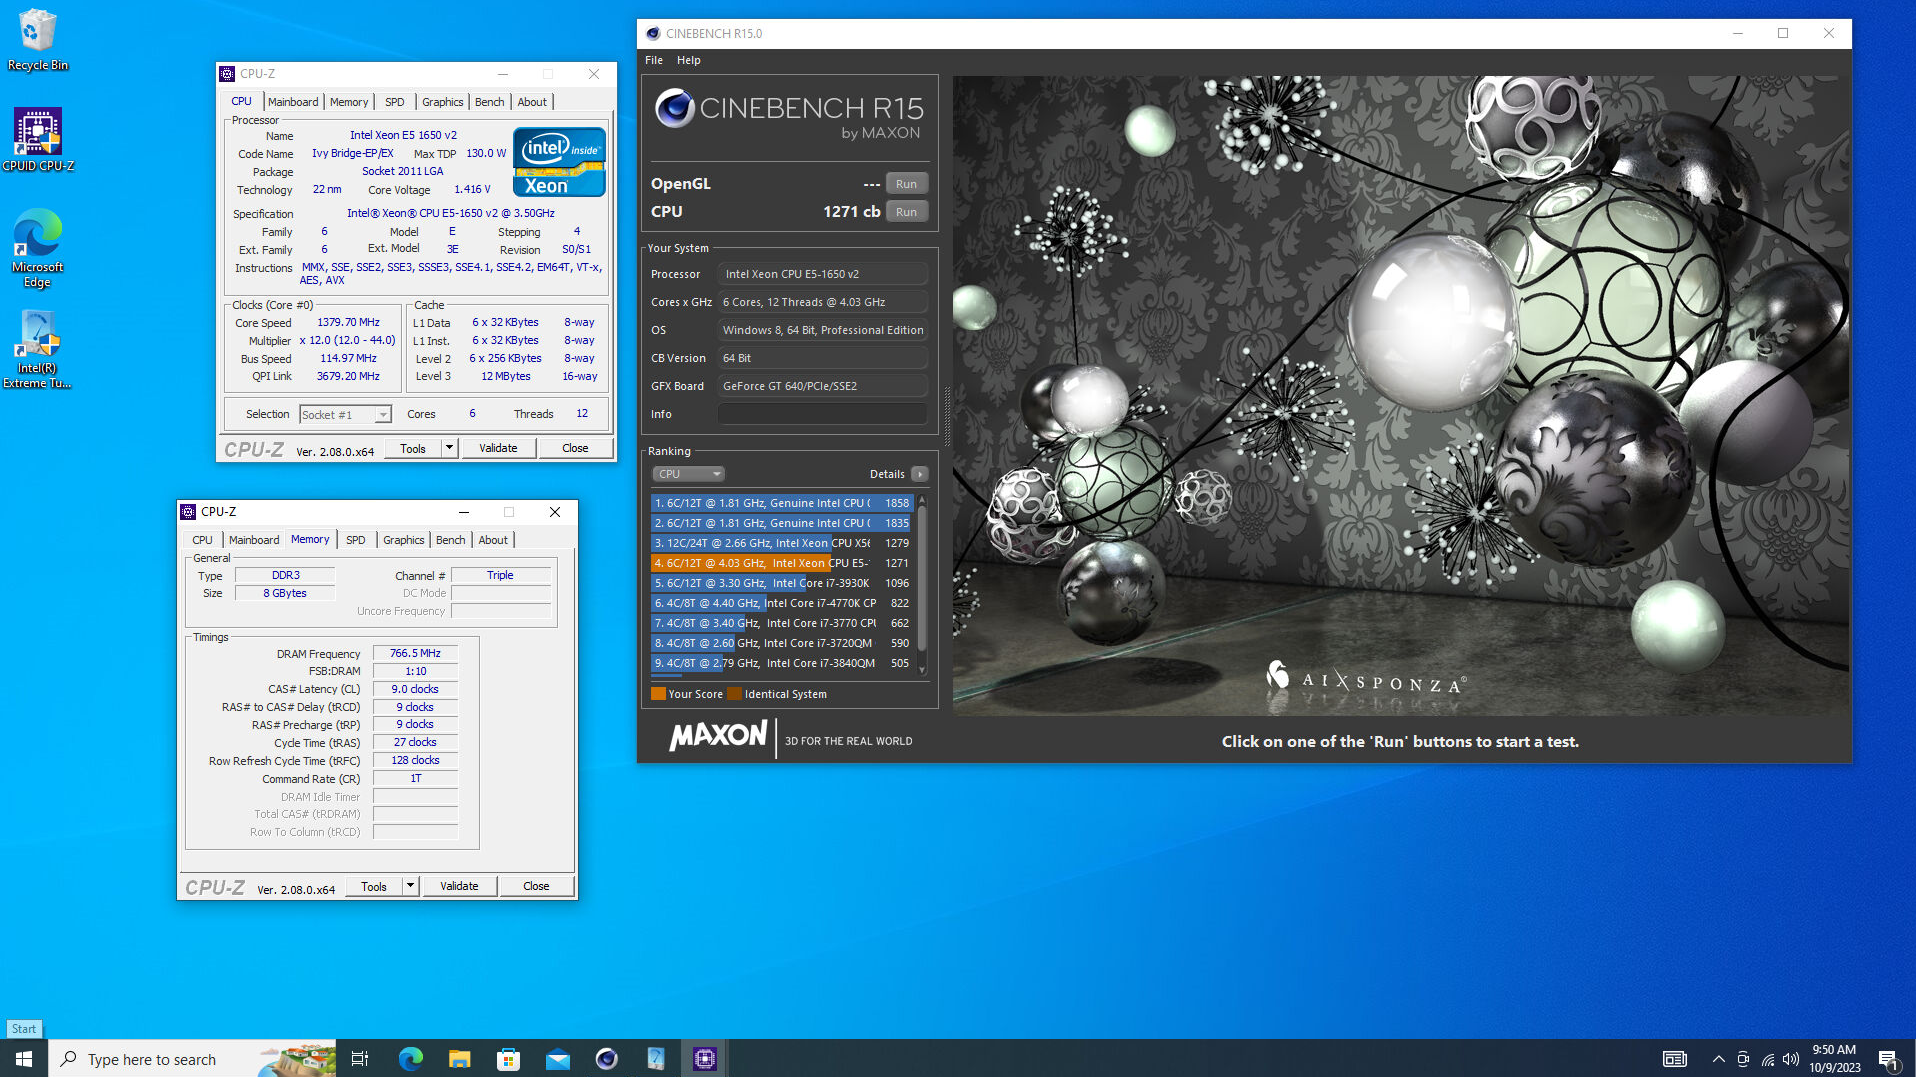Click the Processor field in Your System
The image size is (1916, 1077).
point(822,274)
